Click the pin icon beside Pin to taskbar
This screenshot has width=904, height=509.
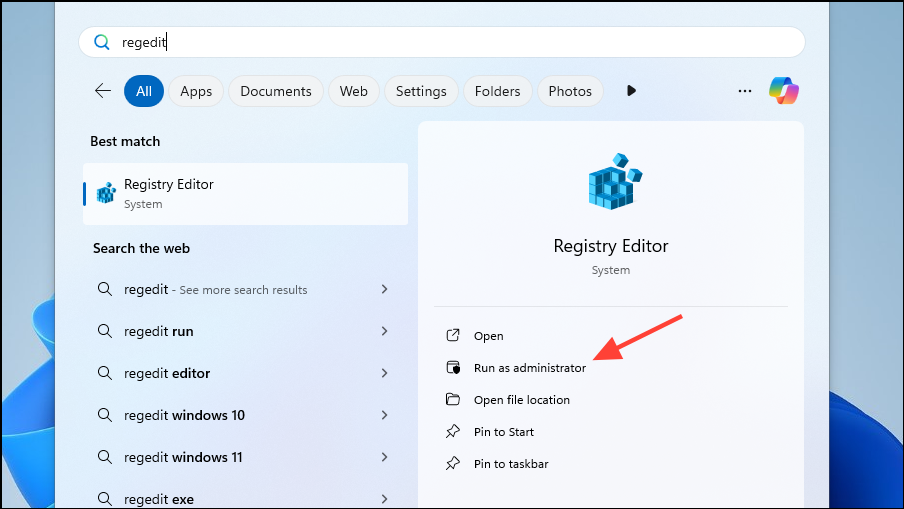tap(453, 463)
